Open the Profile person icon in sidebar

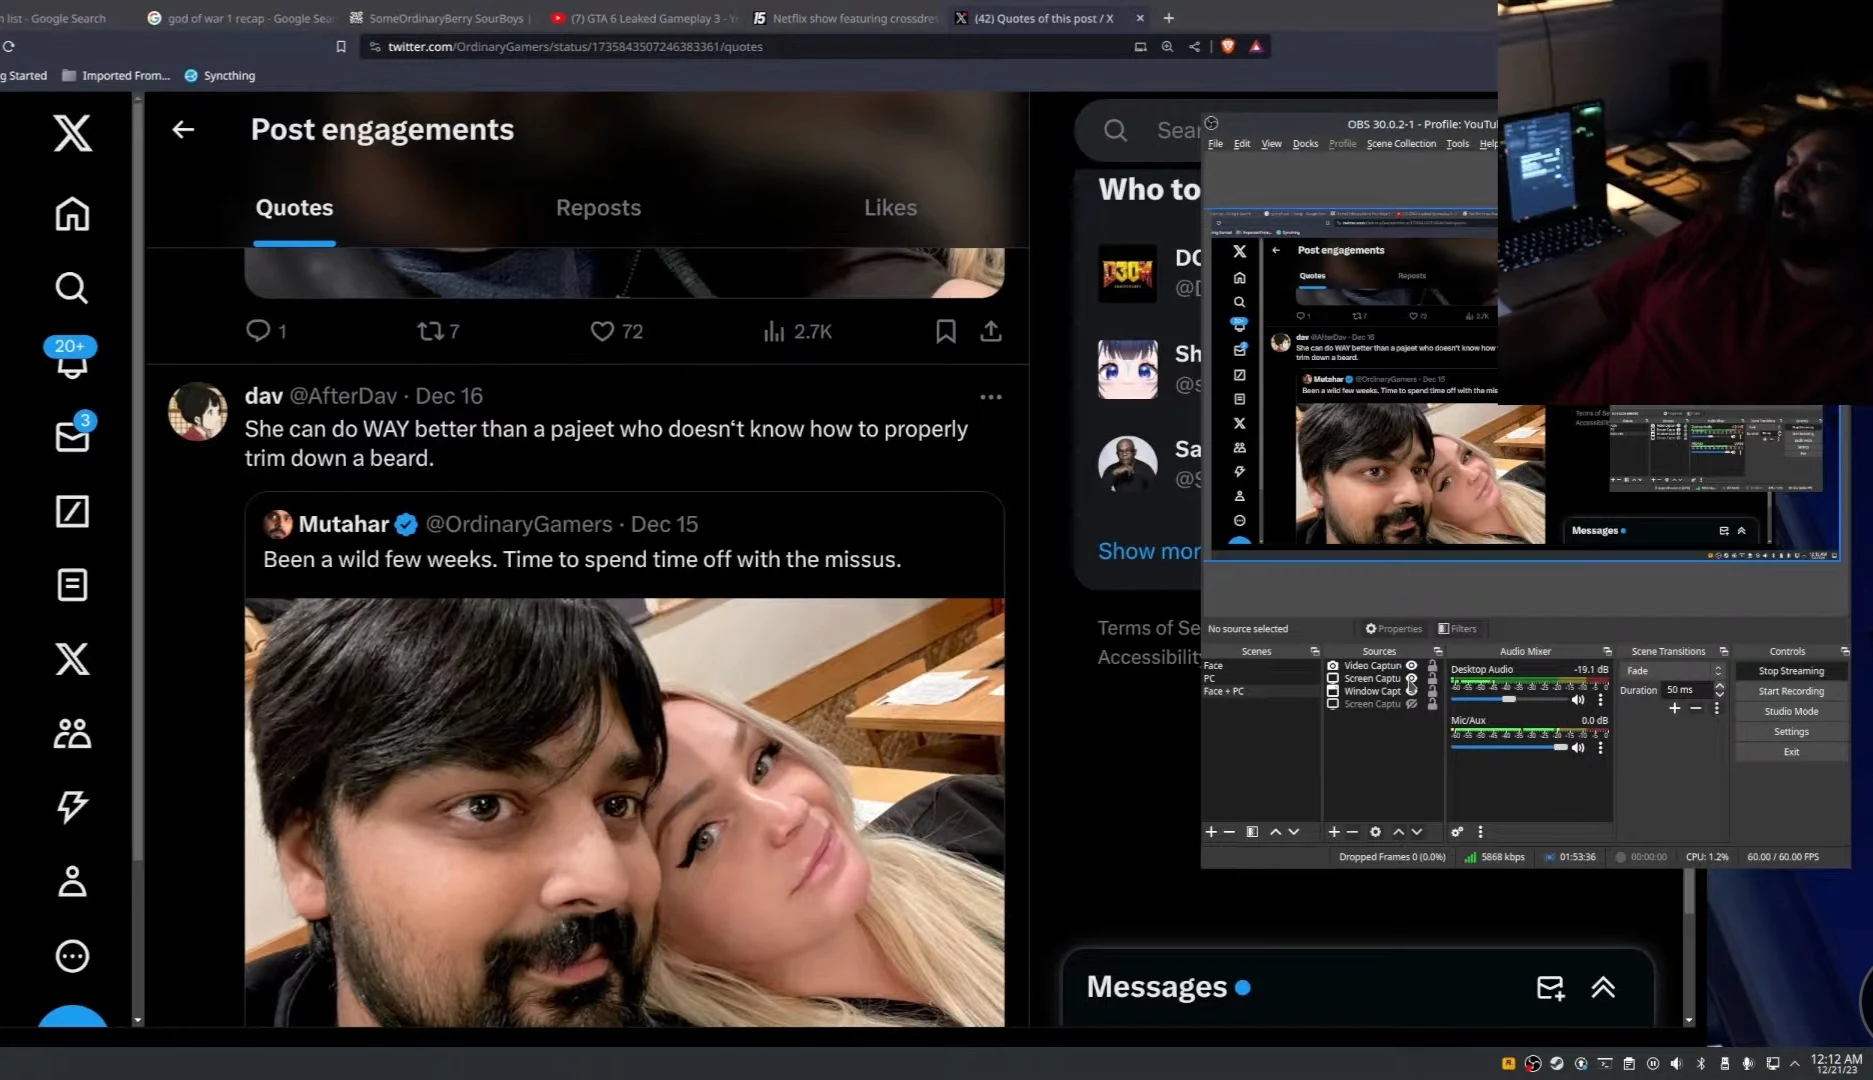click(x=72, y=881)
